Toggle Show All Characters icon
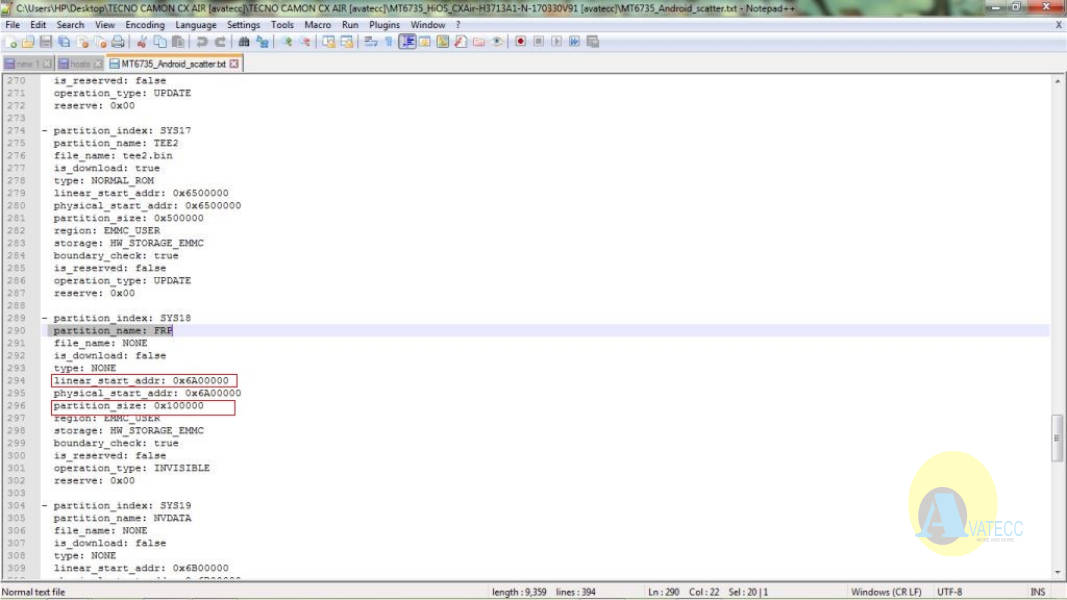 click(x=389, y=42)
